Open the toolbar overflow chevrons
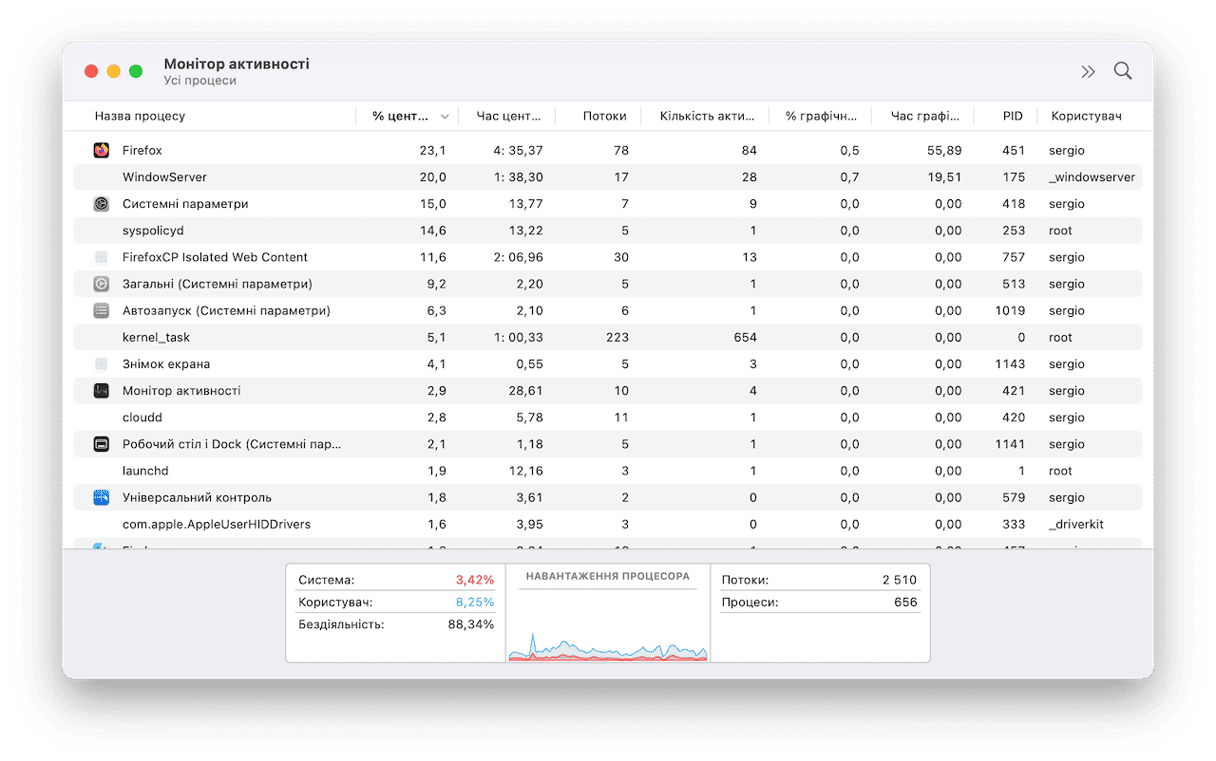Image resolution: width=1216 pixels, height=761 pixels. (x=1088, y=72)
